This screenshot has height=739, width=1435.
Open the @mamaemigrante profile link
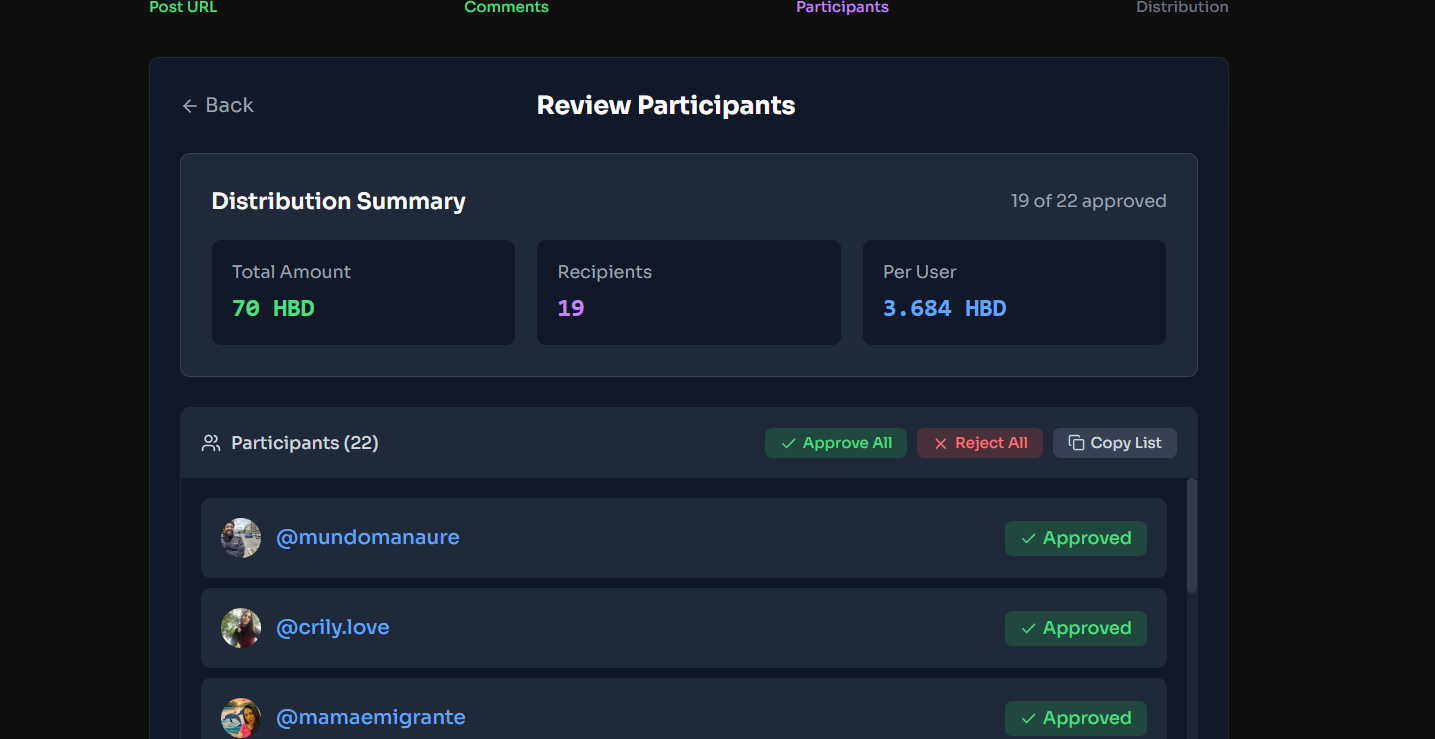tap(371, 718)
